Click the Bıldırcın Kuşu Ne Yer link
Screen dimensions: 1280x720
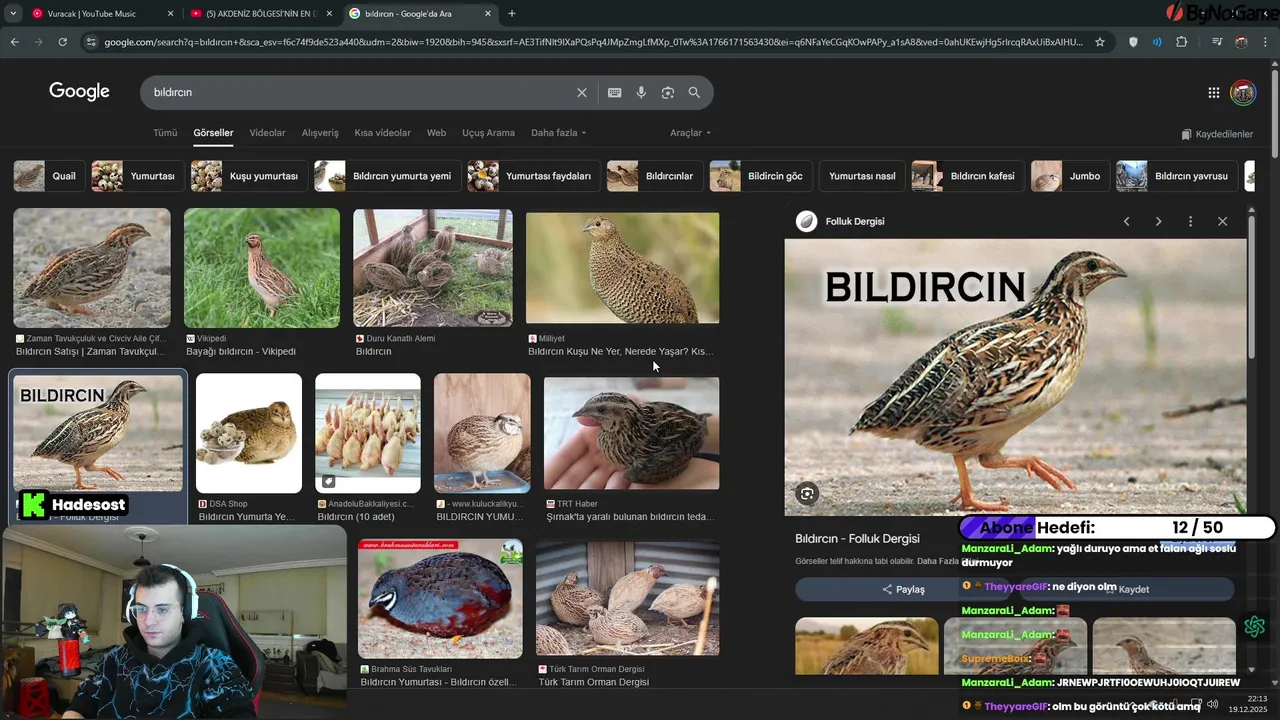620,352
